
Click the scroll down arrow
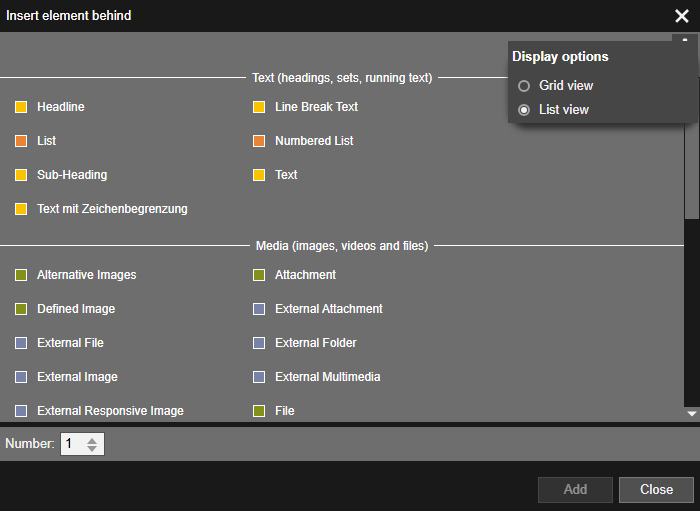tap(692, 414)
